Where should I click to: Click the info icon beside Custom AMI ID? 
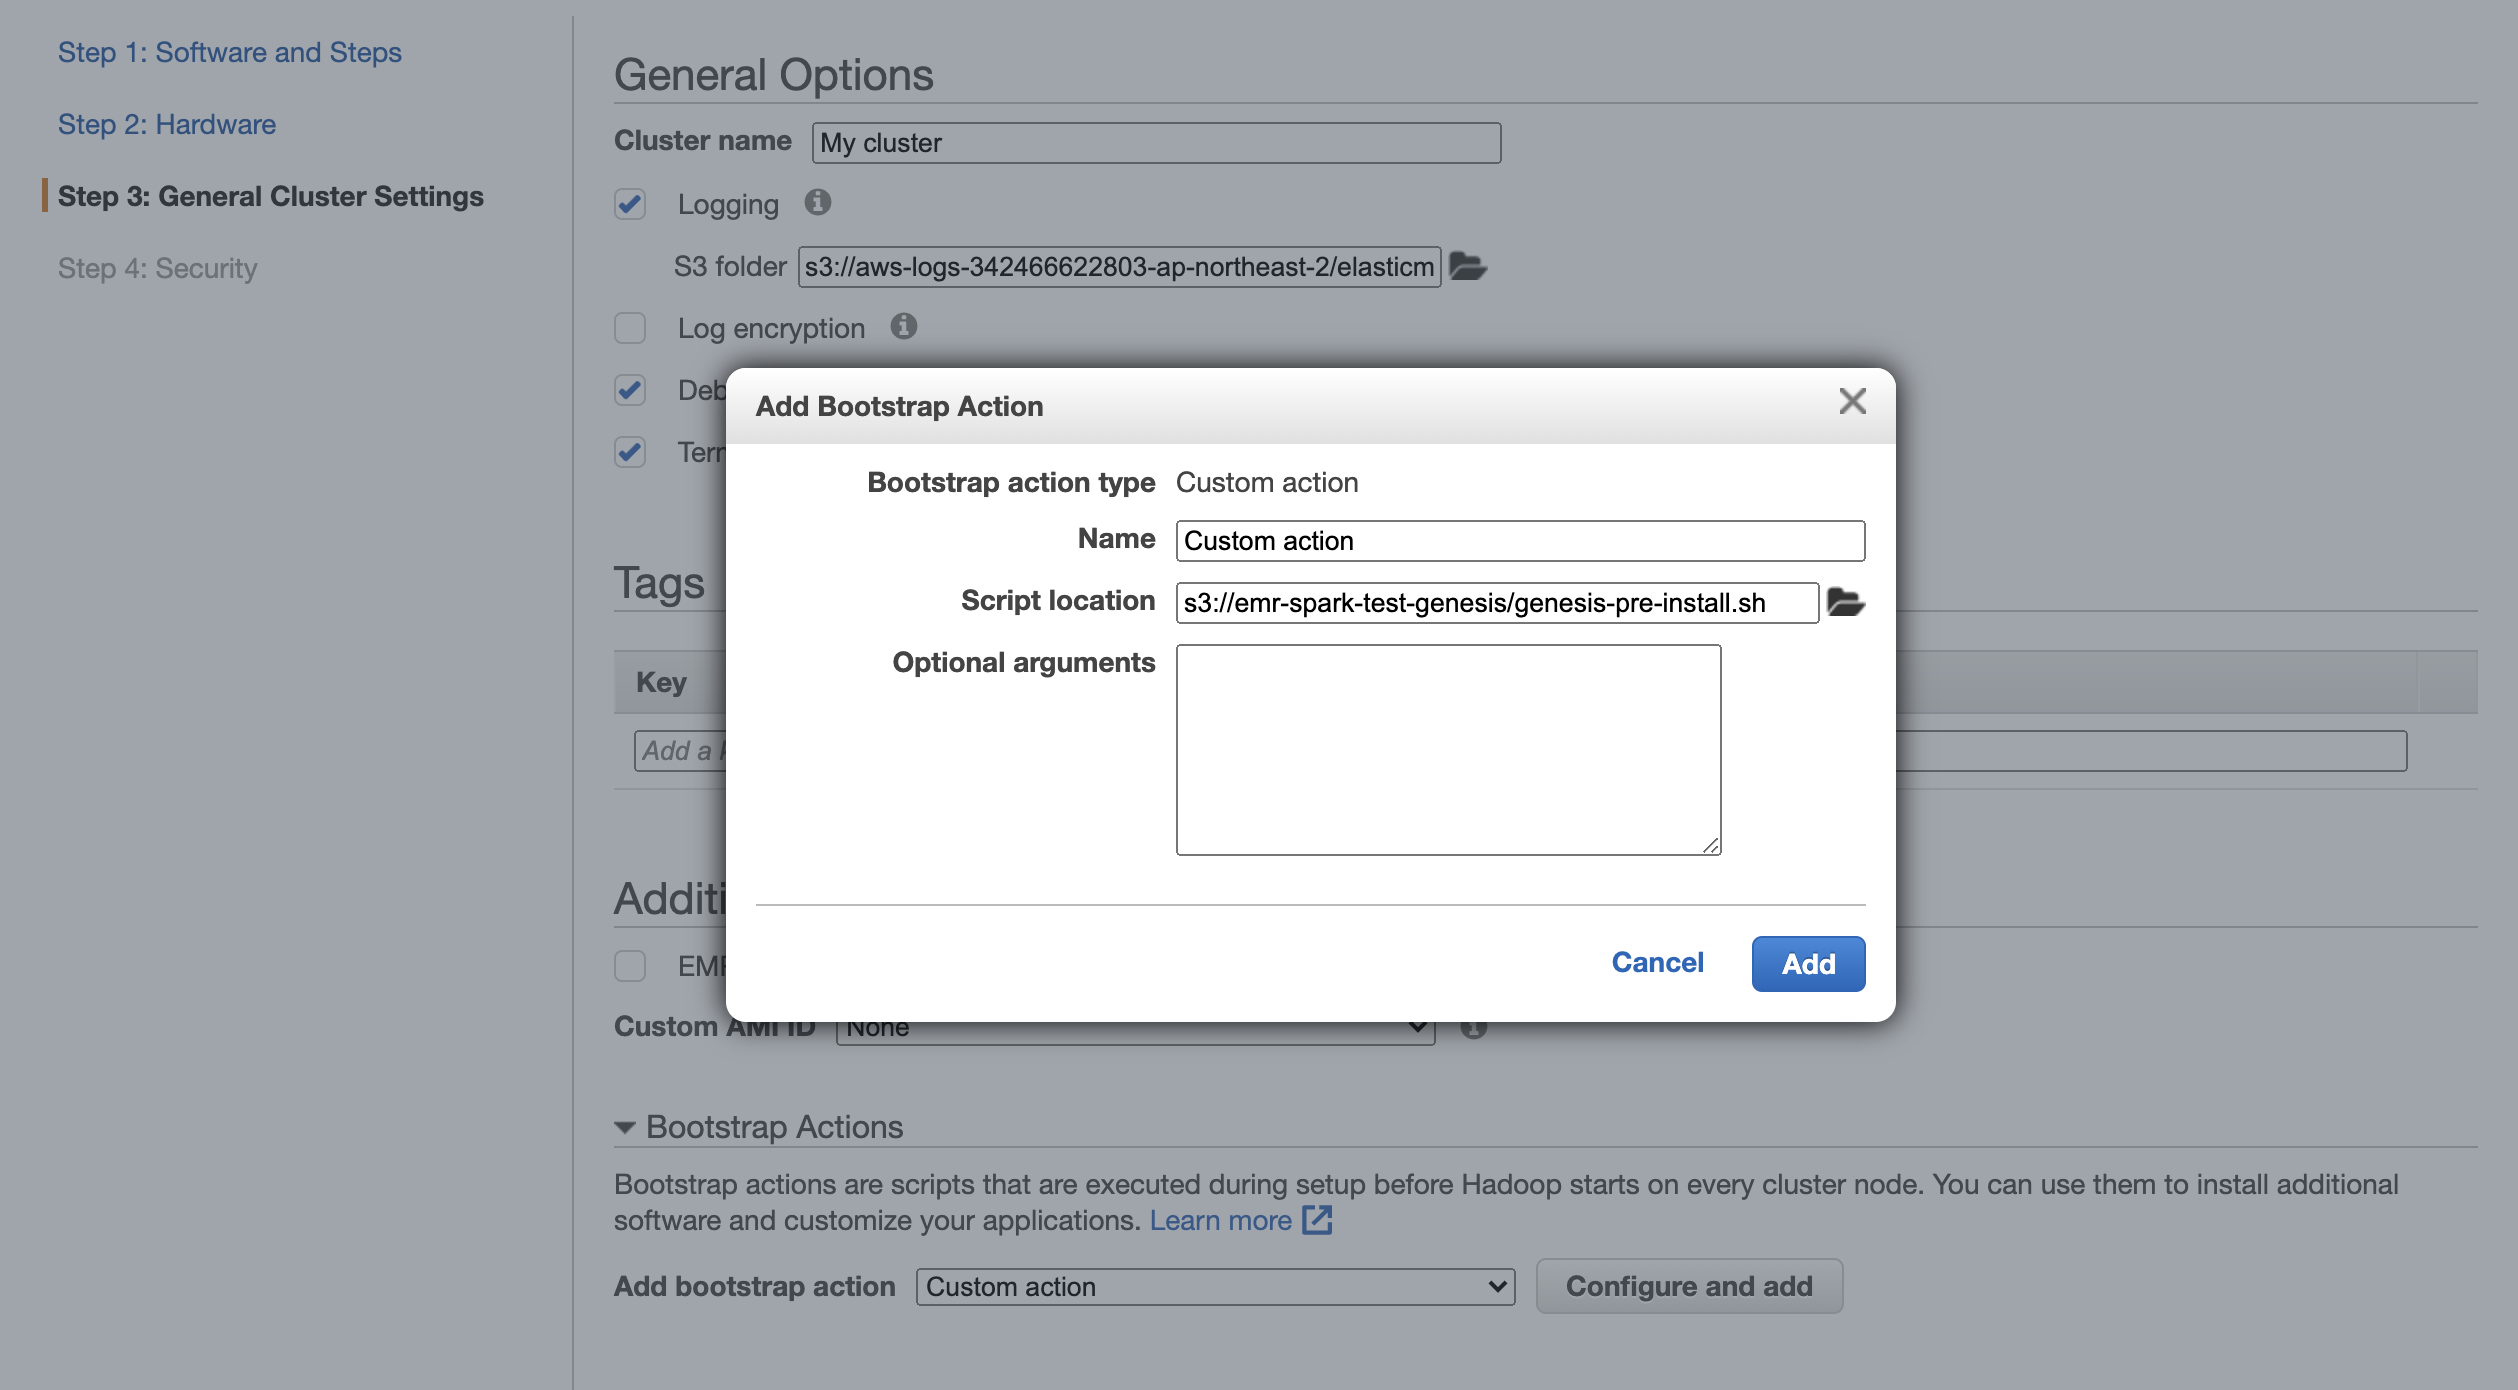[1473, 1030]
